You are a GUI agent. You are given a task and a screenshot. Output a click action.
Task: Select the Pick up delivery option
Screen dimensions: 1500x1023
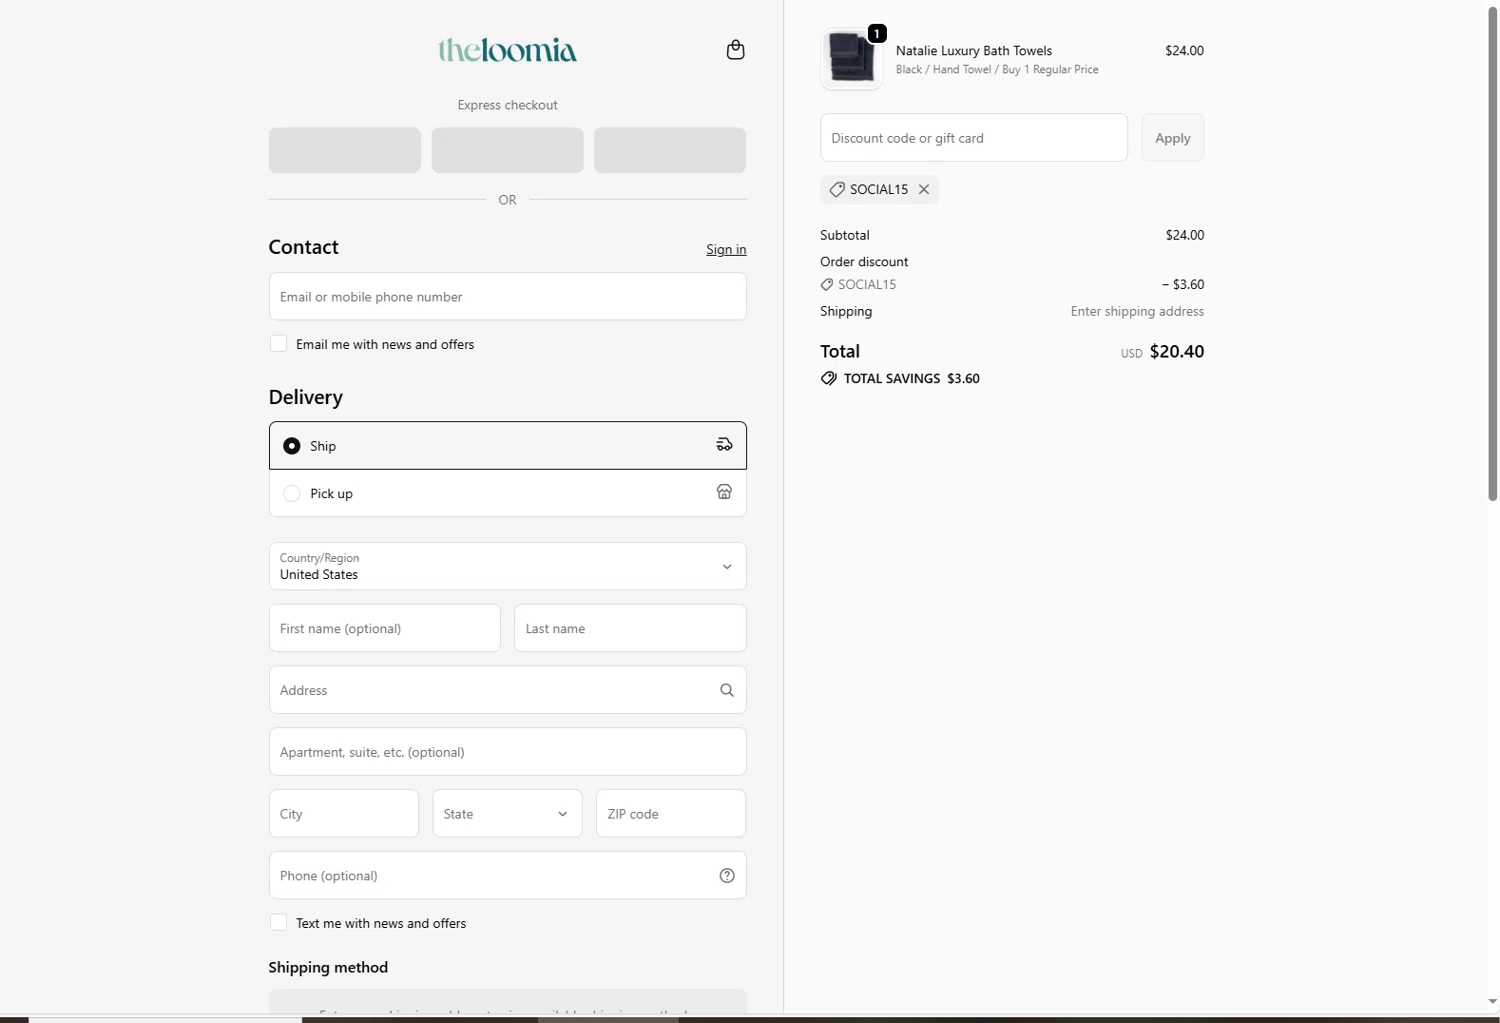pyautogui.click(x=507, y=493)
